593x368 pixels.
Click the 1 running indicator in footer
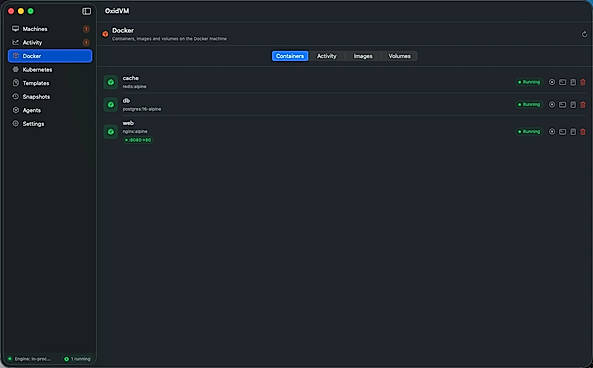point(78,359)
